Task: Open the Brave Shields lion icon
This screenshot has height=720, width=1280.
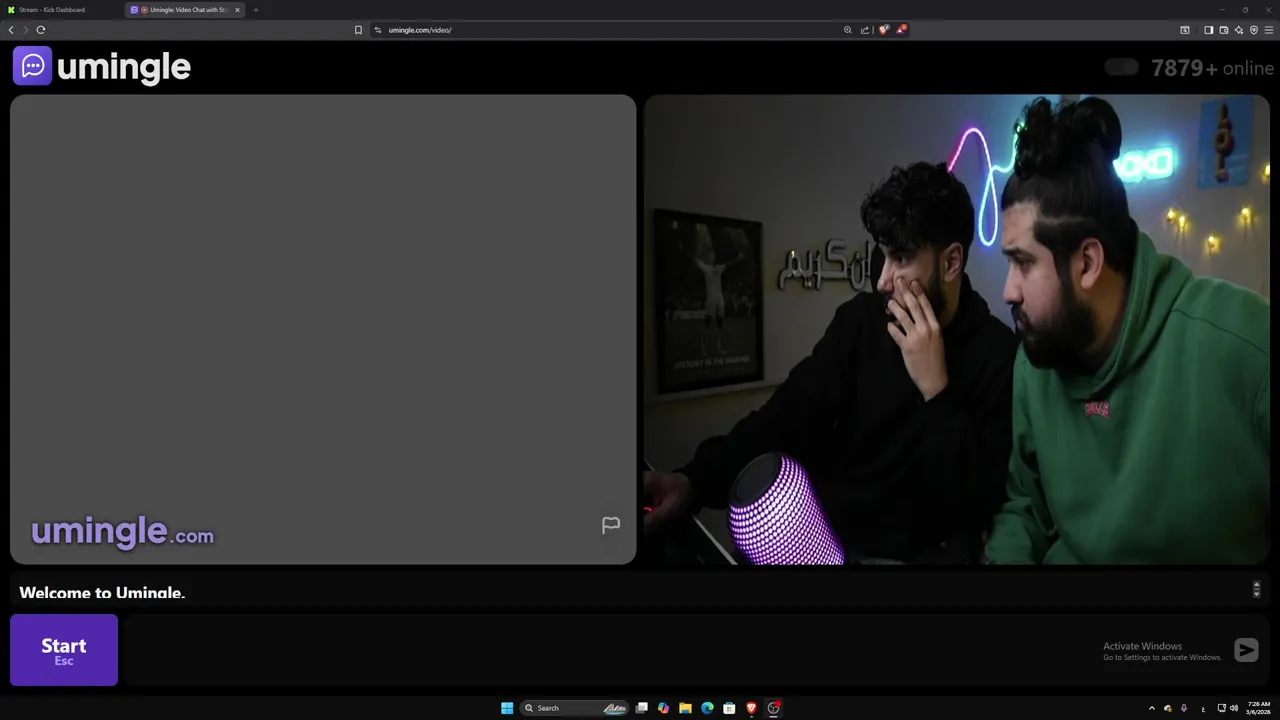Action: point(884,30)
